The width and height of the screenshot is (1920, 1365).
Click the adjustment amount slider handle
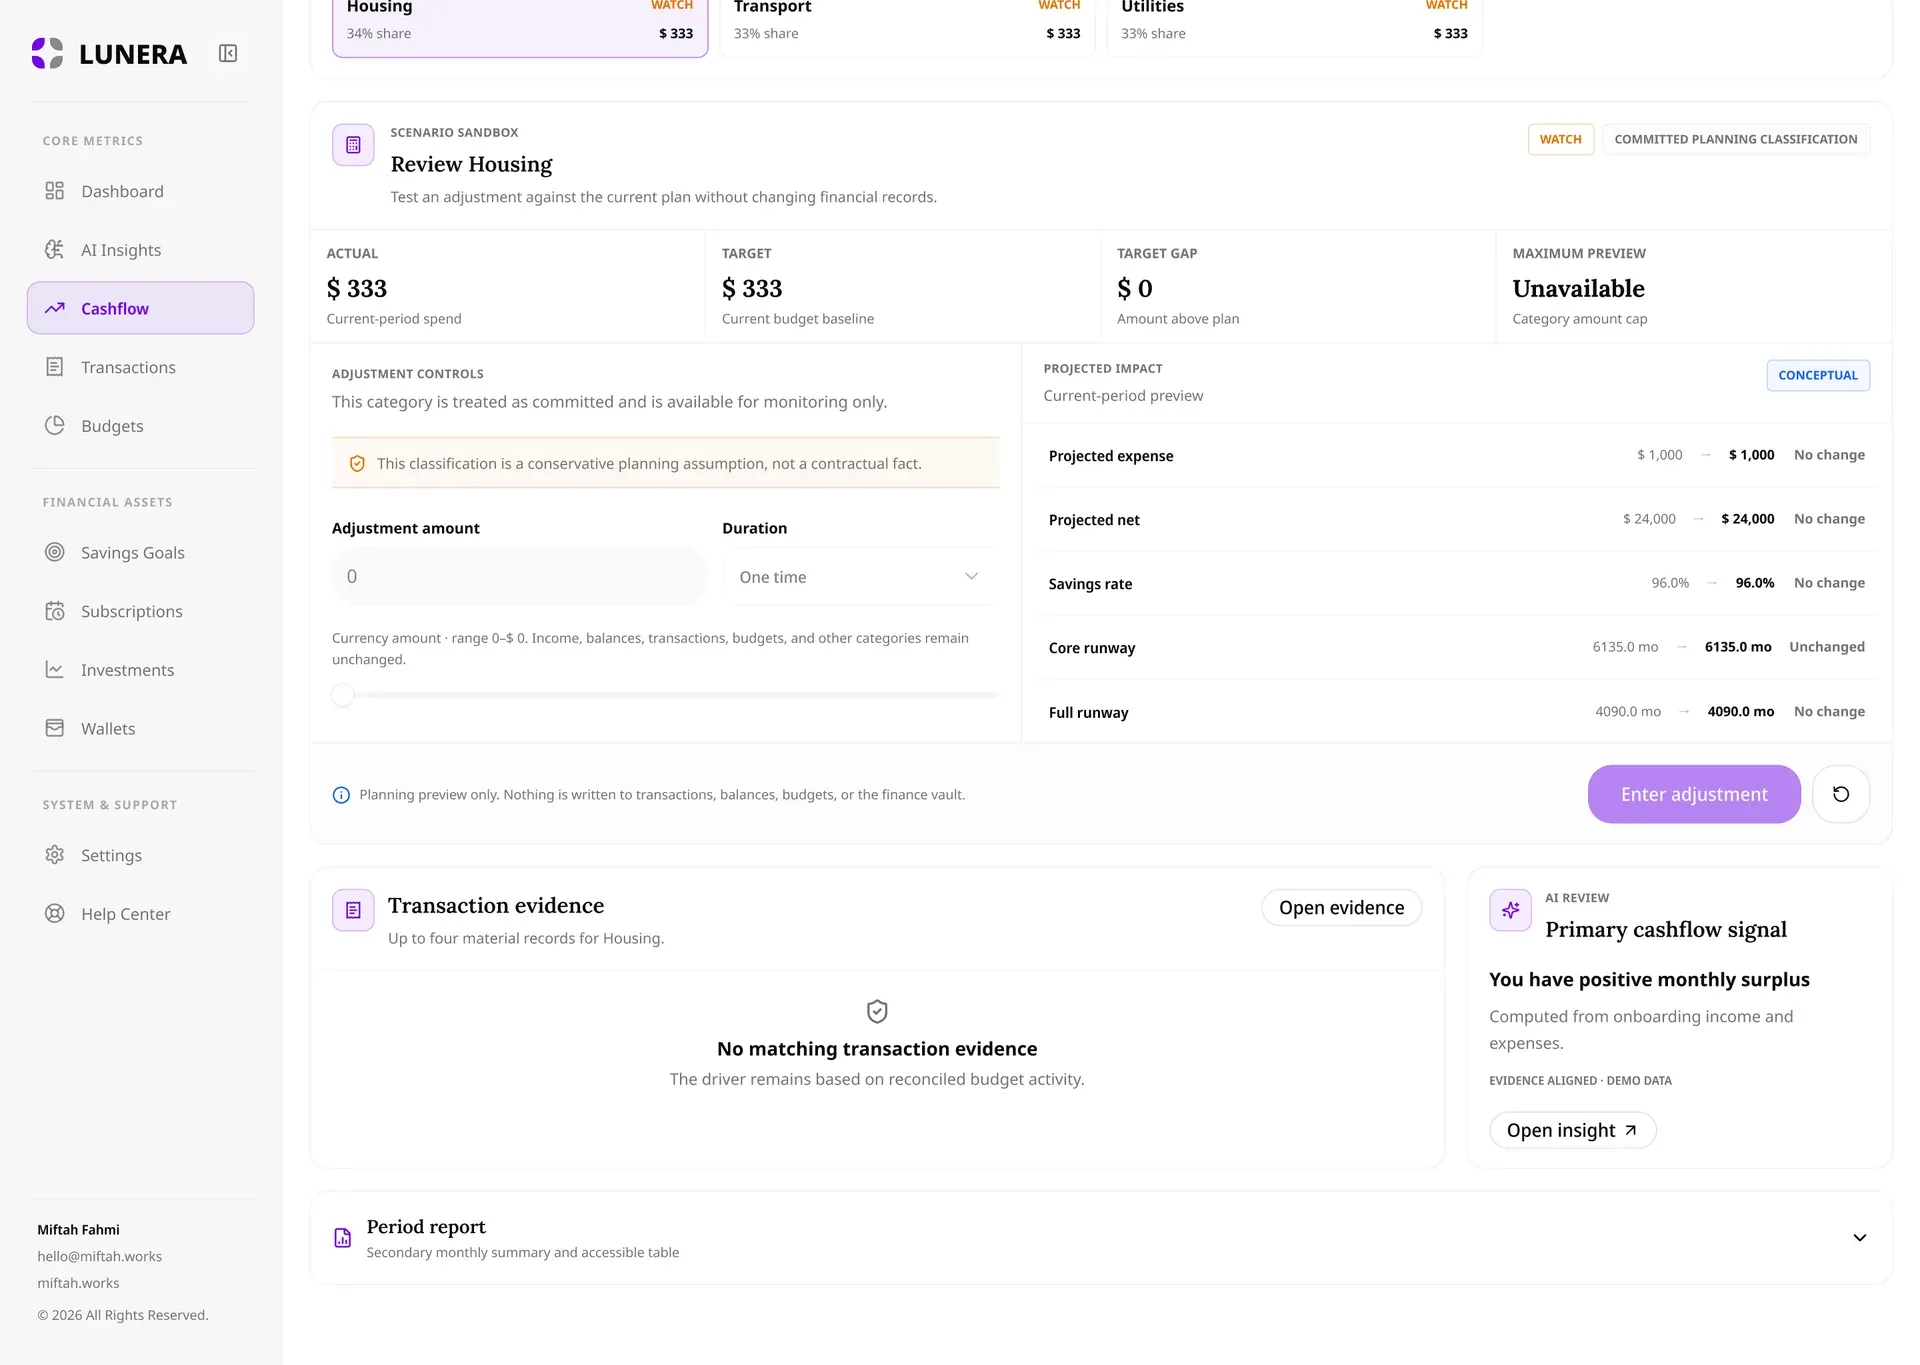[343, 695]
